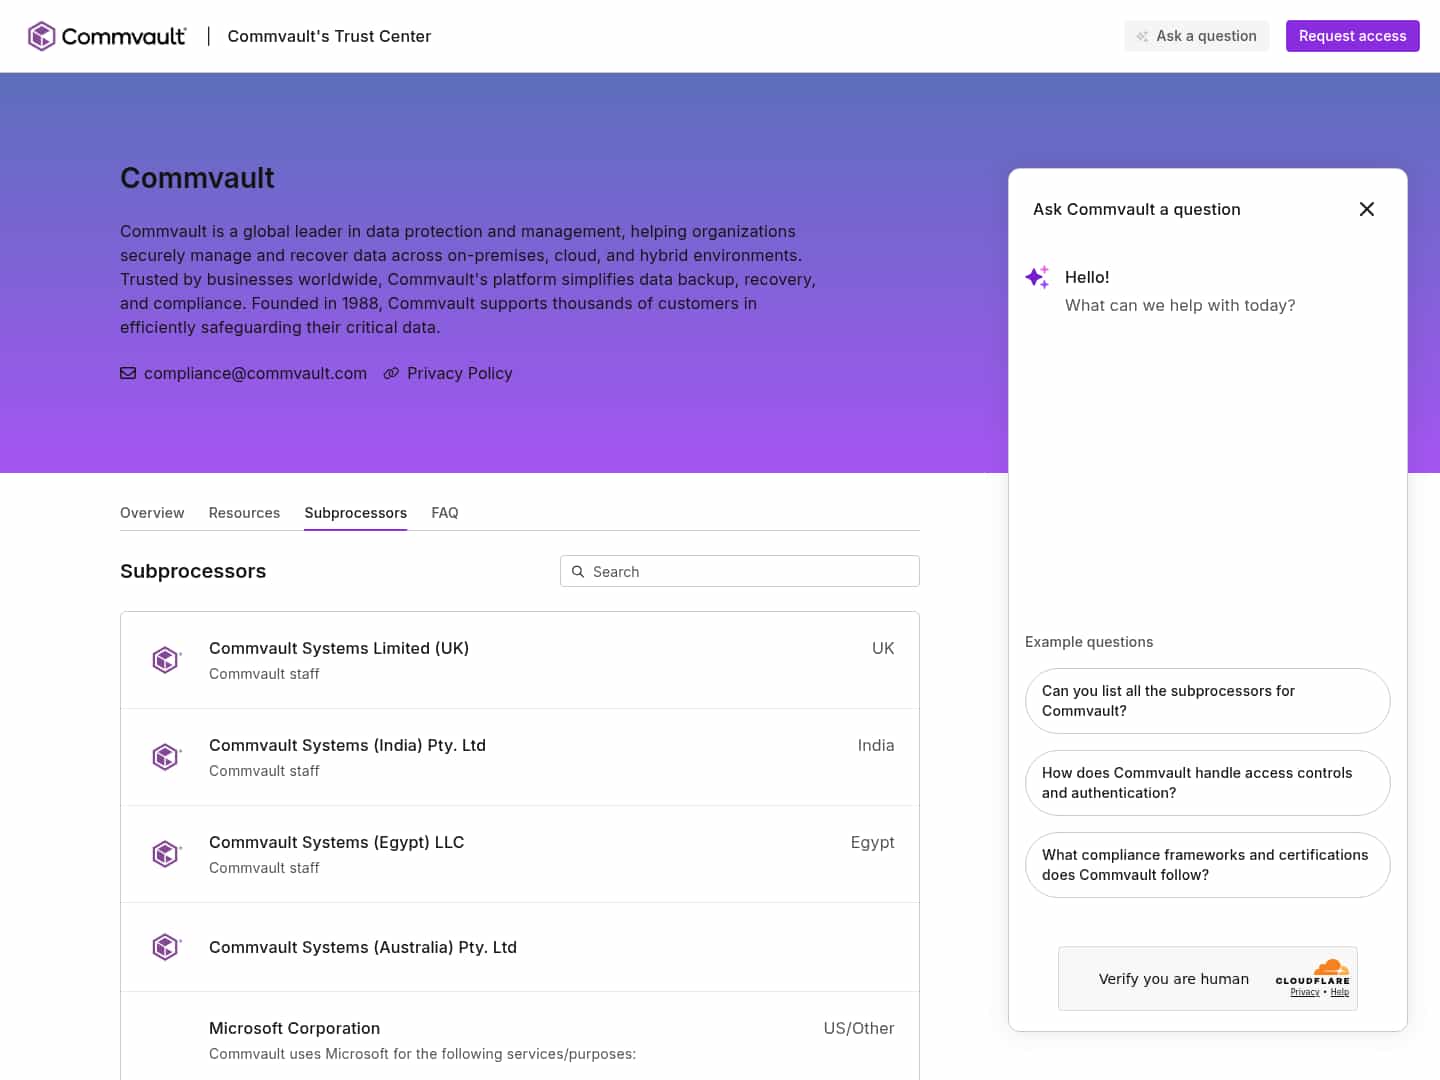Click the Ask a question button

coord(1196,36)
